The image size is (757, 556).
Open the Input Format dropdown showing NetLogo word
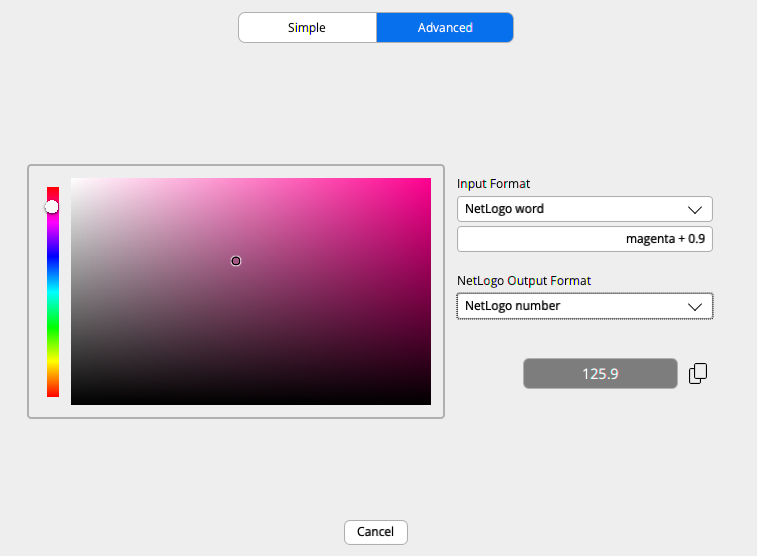584,209
